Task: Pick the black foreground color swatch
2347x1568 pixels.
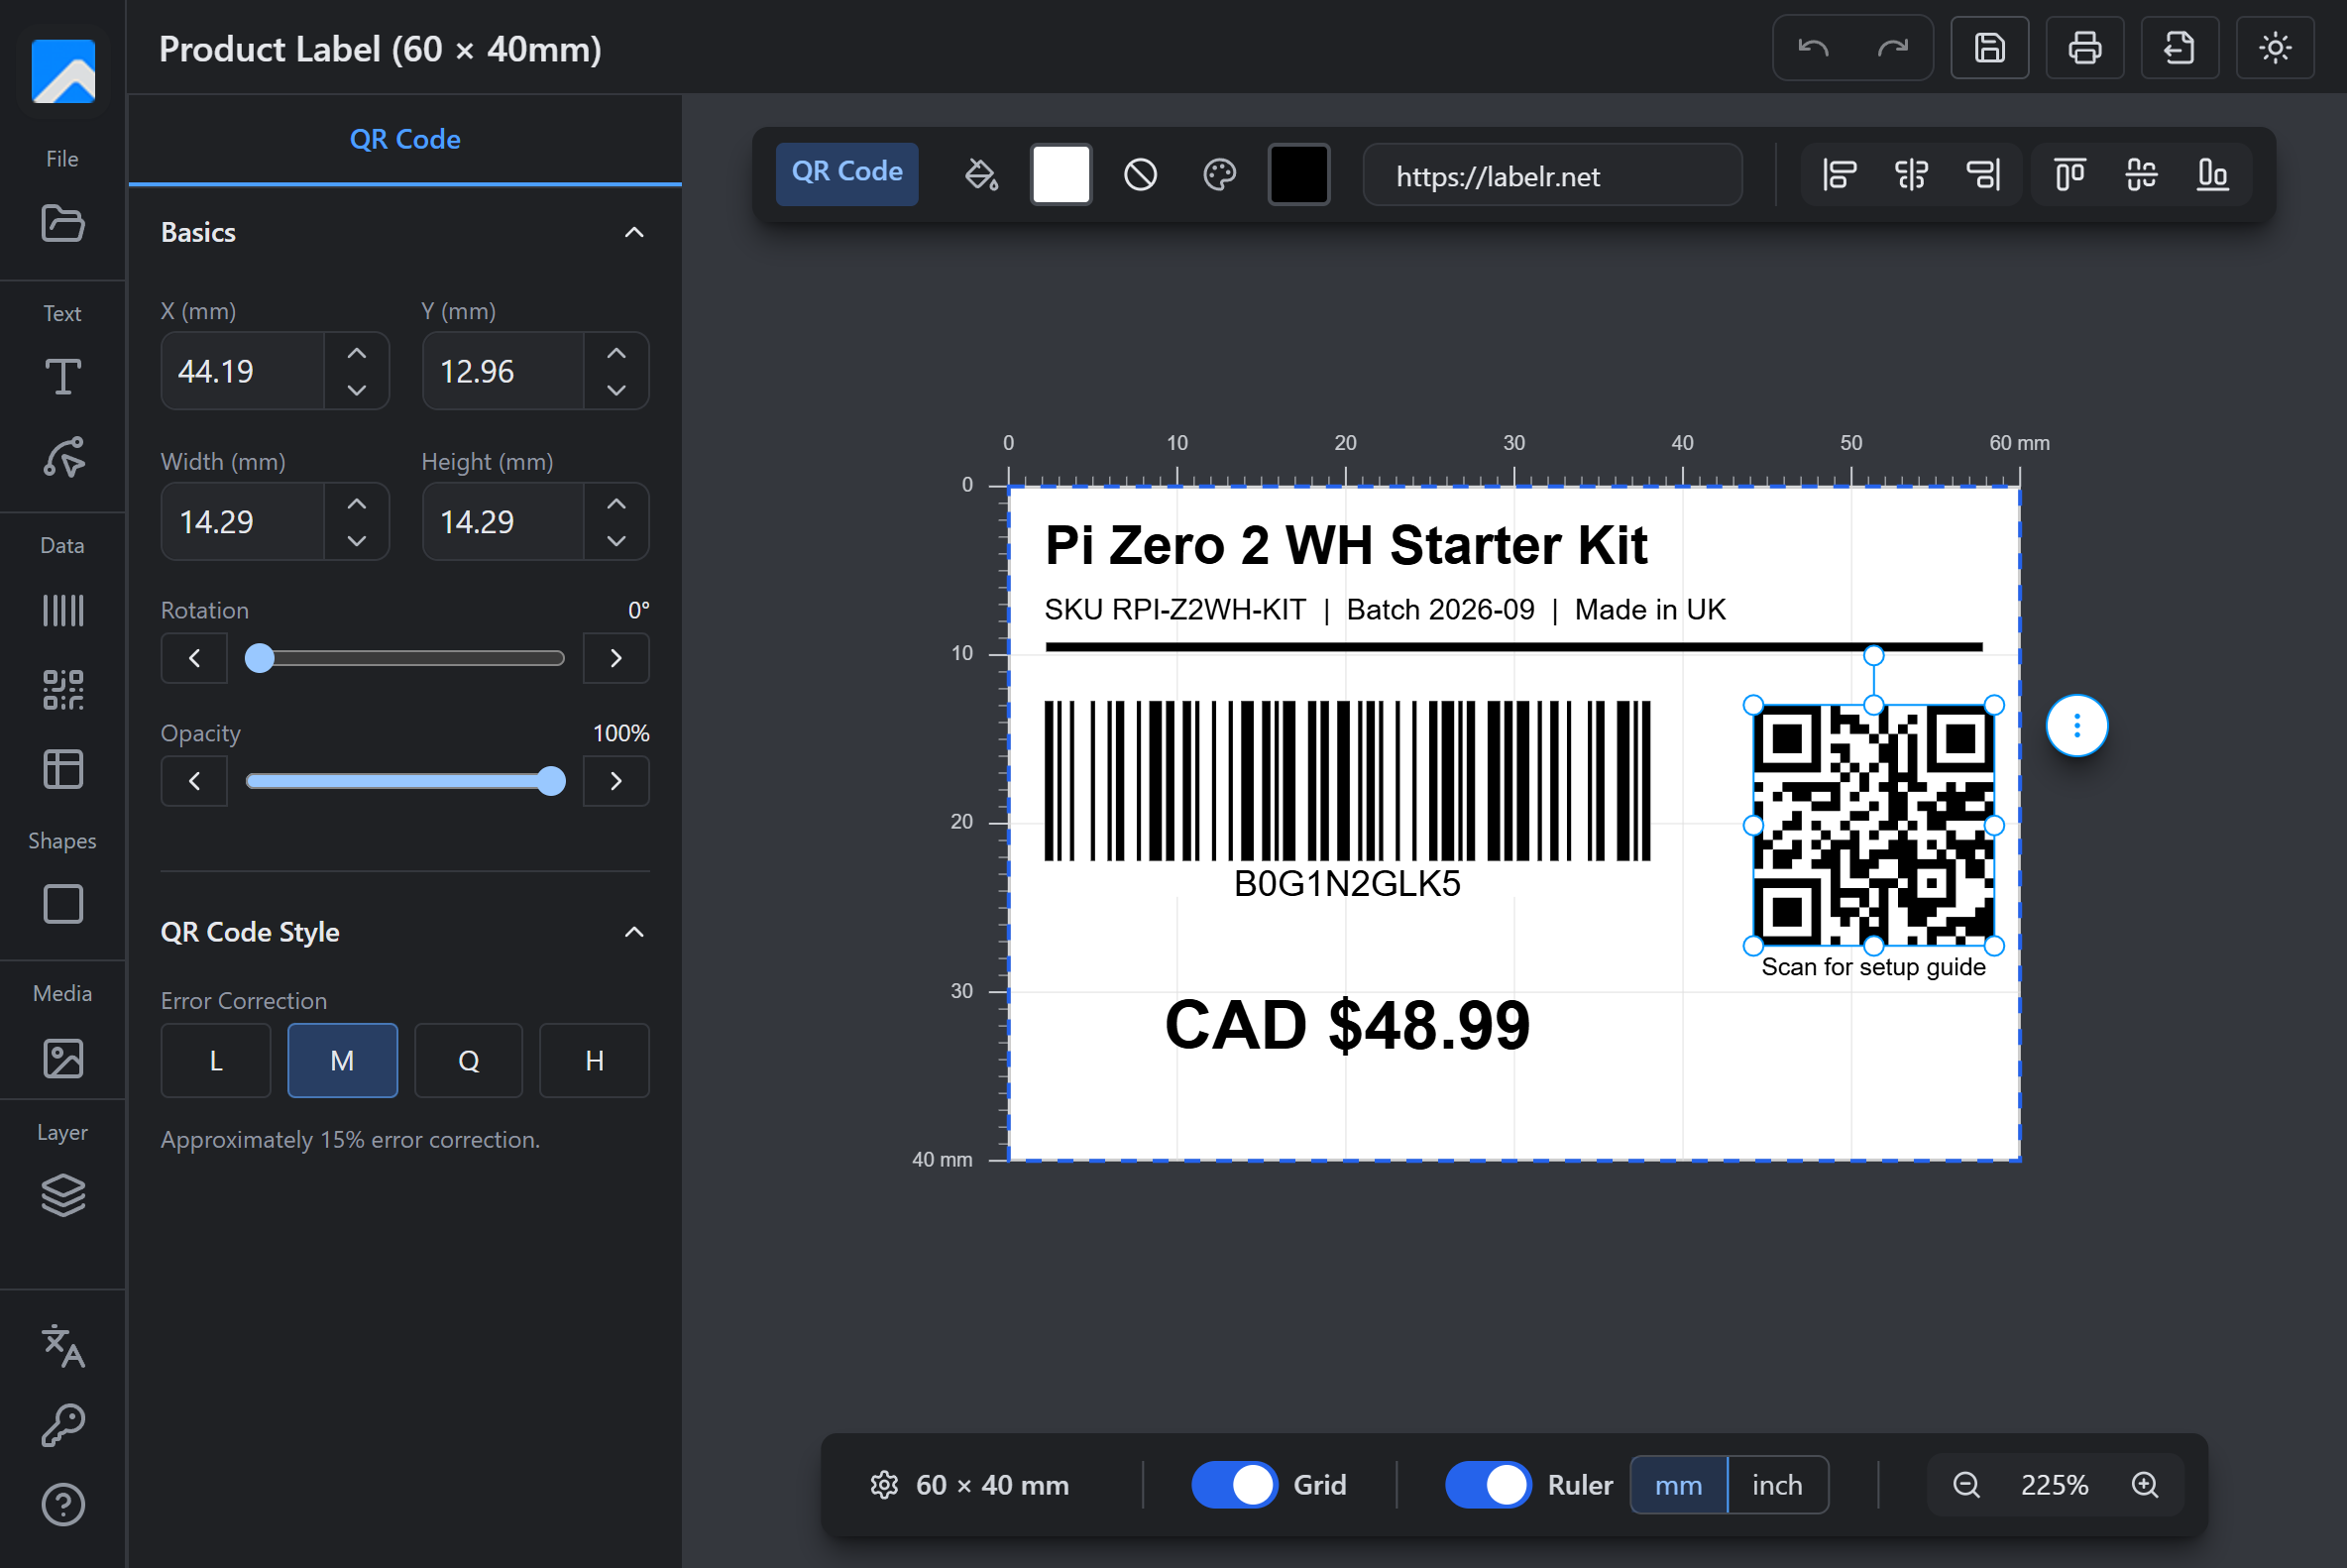Action: [x=1298, y=174]
